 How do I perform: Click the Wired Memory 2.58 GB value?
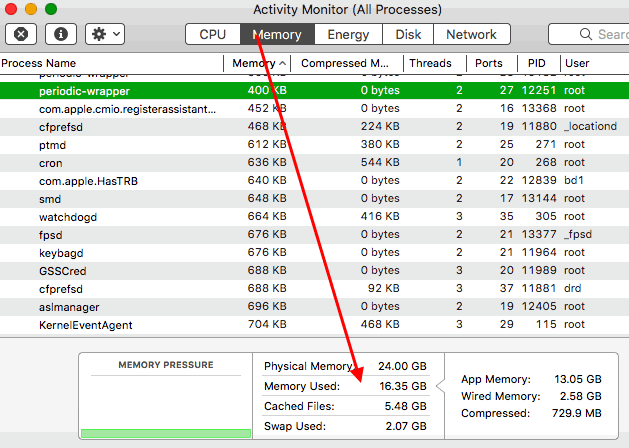[x=581, y=396]
